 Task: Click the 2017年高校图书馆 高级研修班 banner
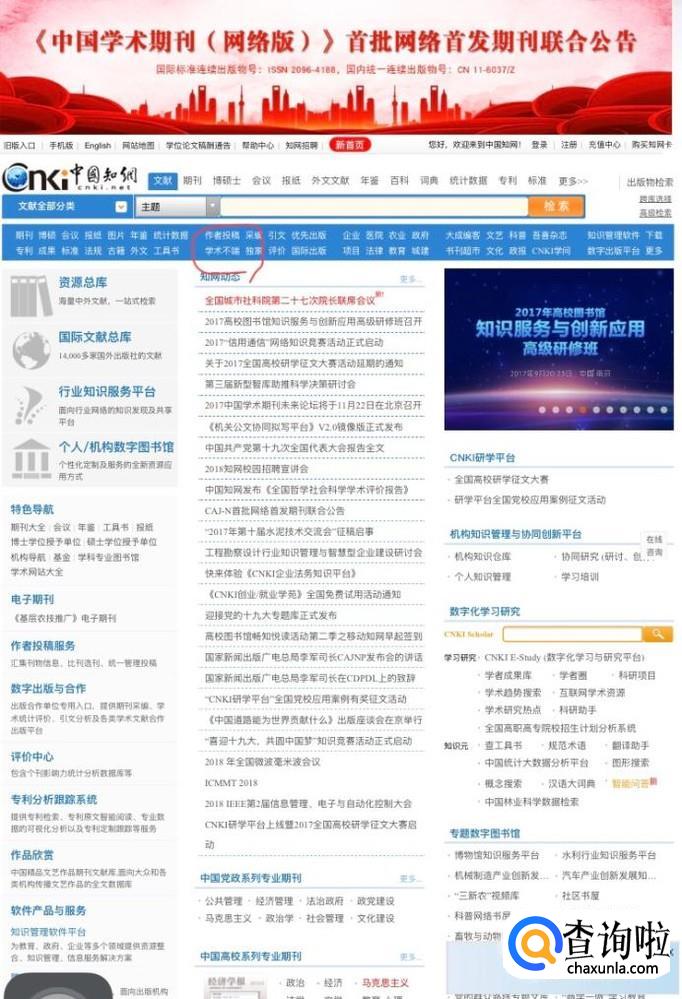coord(559,349)
